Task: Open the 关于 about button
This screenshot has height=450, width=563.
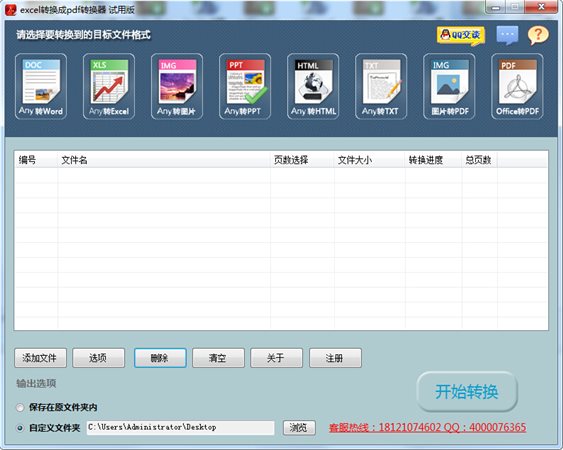Action: point(276,358)
